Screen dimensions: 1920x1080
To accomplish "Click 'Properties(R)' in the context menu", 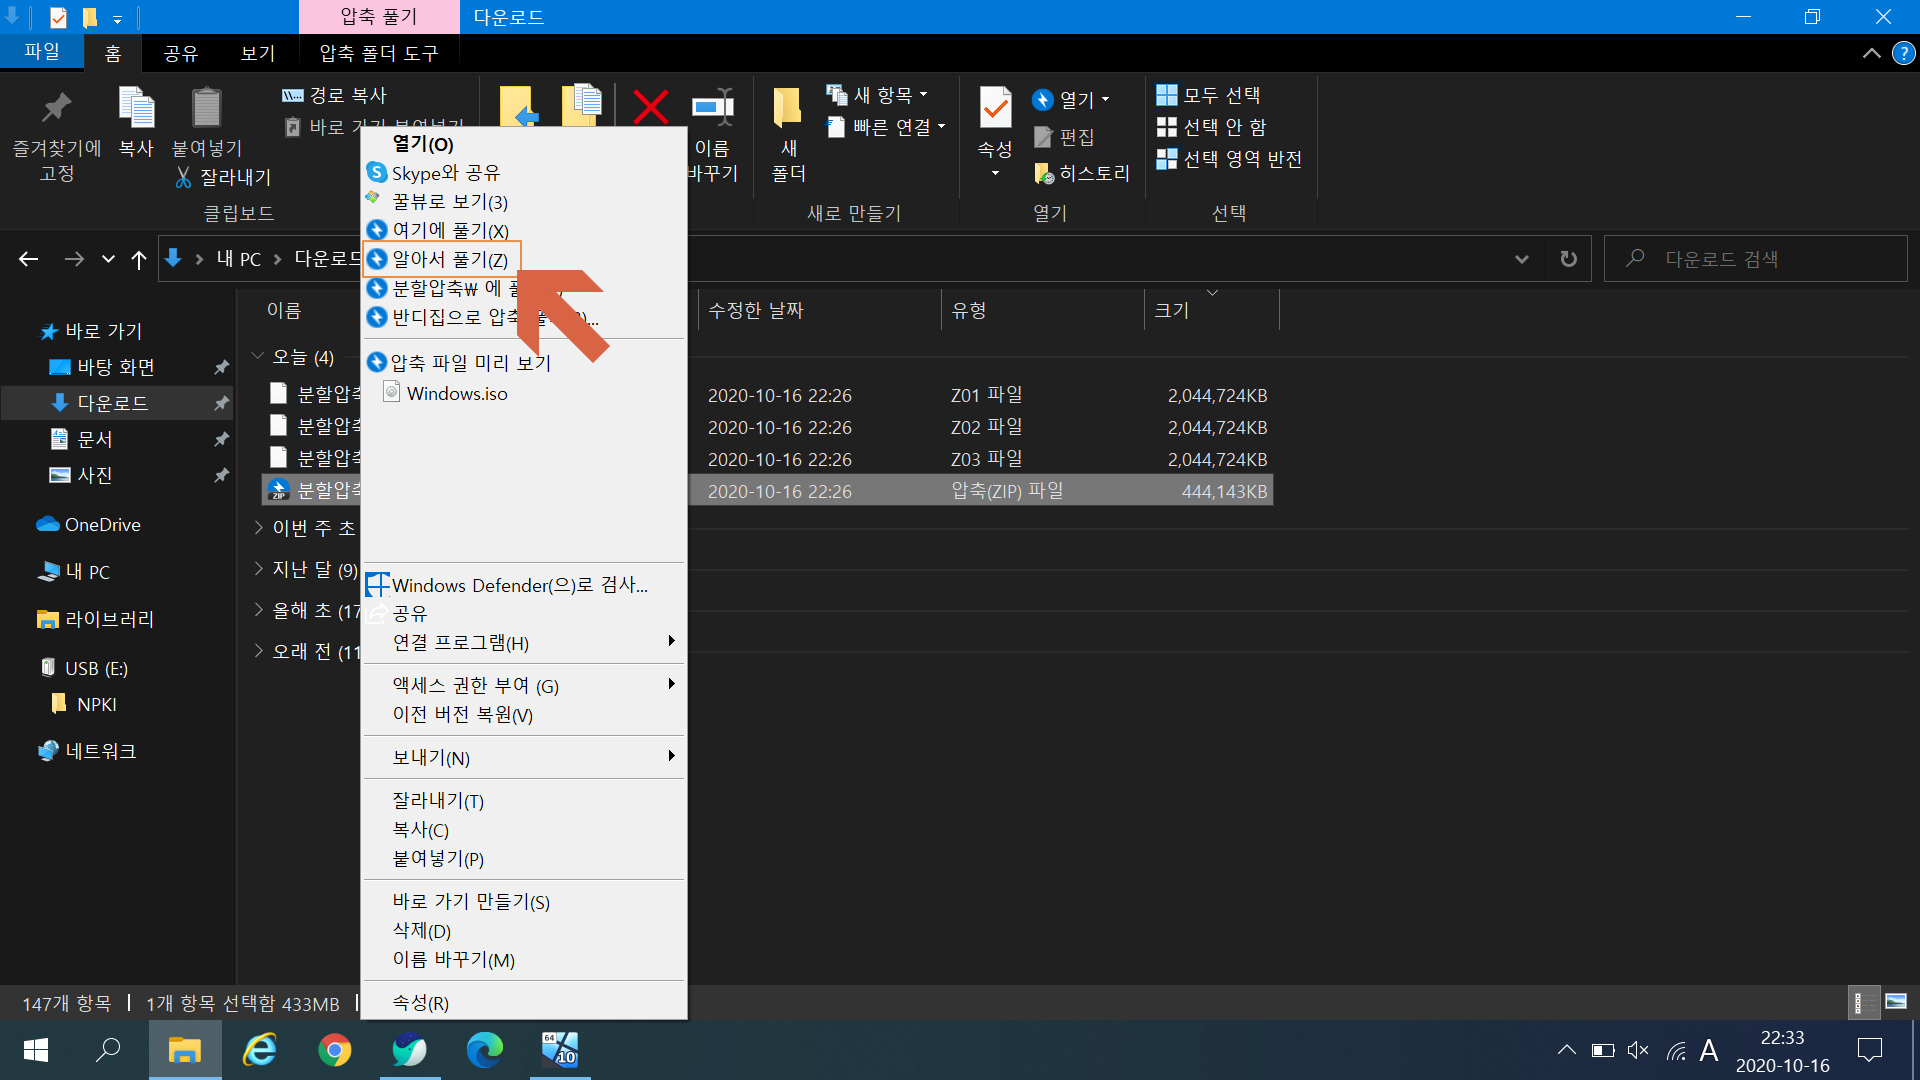I will (420, 1003).
